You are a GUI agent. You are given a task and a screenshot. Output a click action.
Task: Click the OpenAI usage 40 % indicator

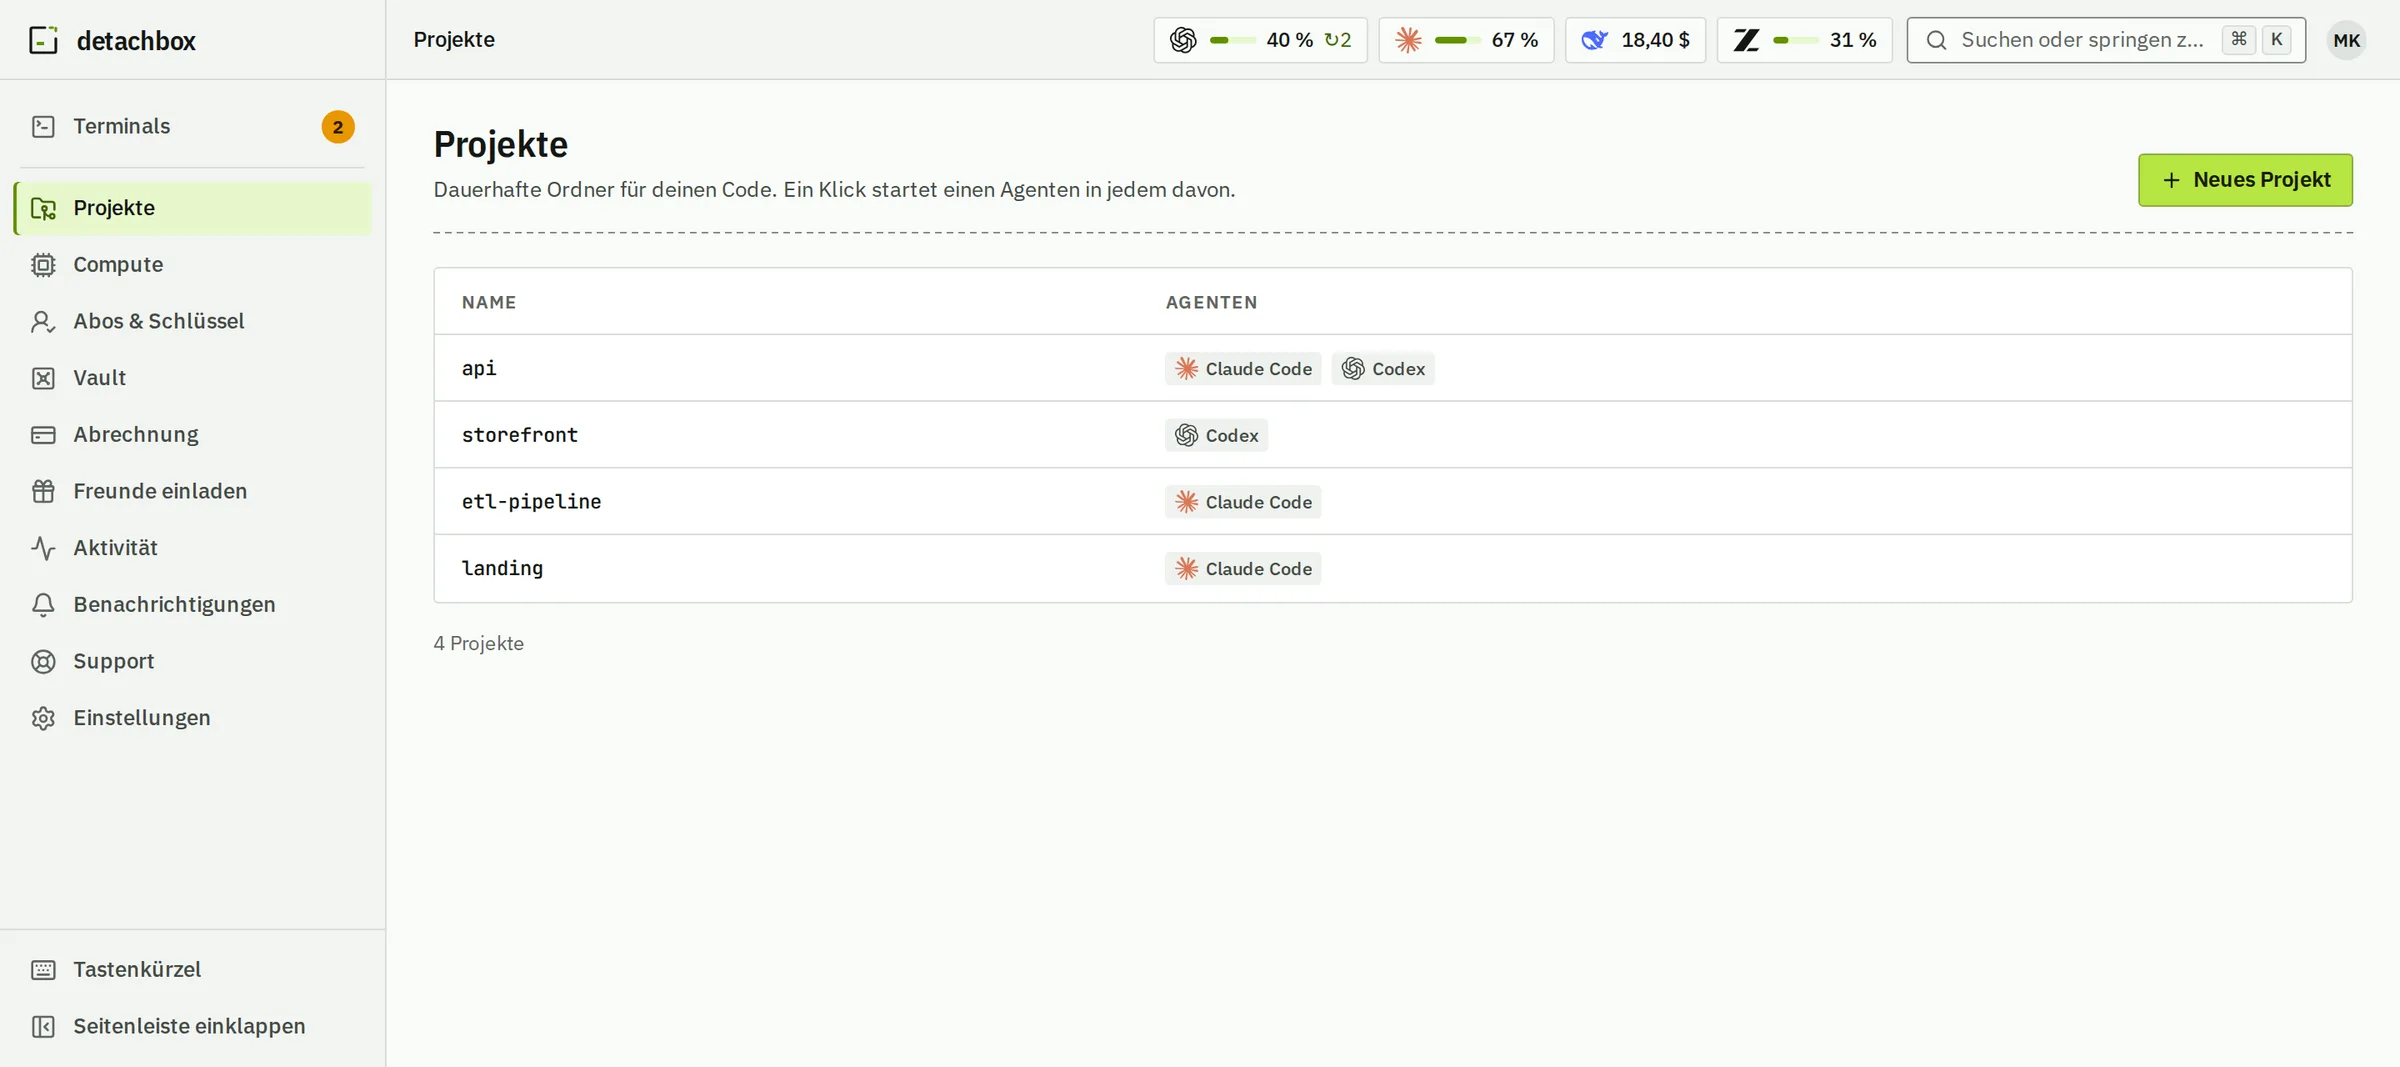point(1260,40)
